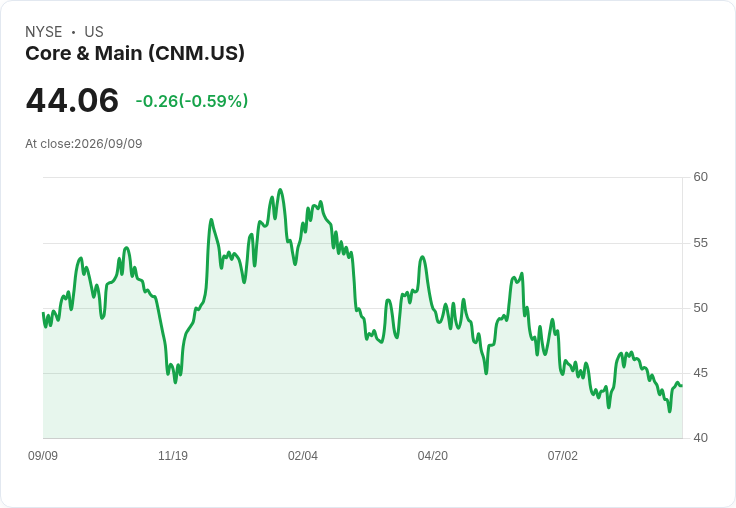Viewport: 736px width, 508px height.
Task: Click the highest peak of the price line
Action: (280, 190)
